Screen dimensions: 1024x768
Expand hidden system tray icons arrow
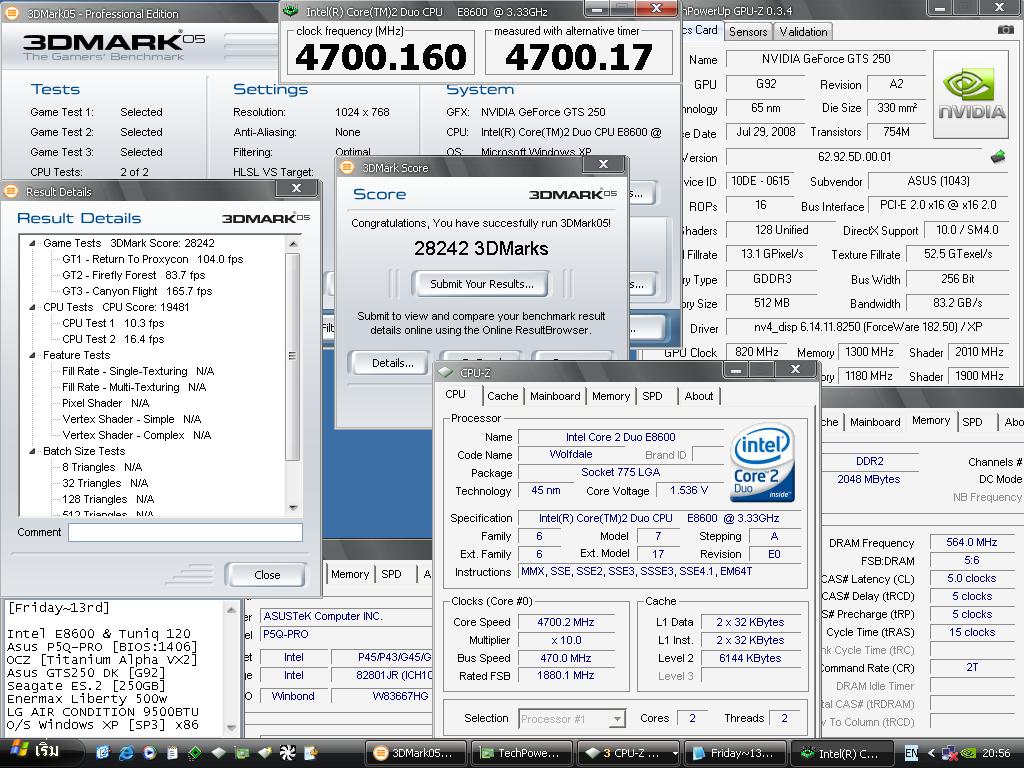(x=931, y=753)
